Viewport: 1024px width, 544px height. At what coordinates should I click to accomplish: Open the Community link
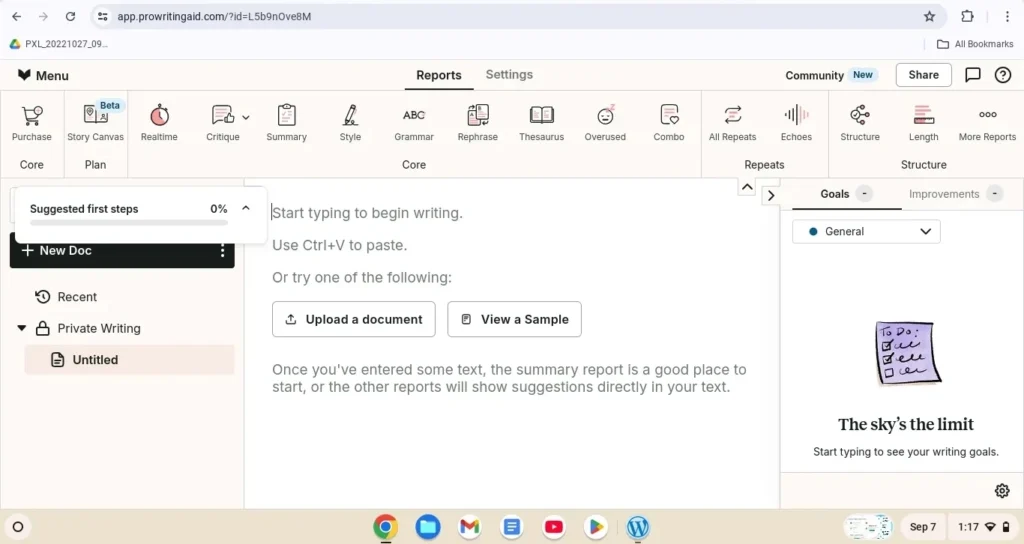click(814, 75)
